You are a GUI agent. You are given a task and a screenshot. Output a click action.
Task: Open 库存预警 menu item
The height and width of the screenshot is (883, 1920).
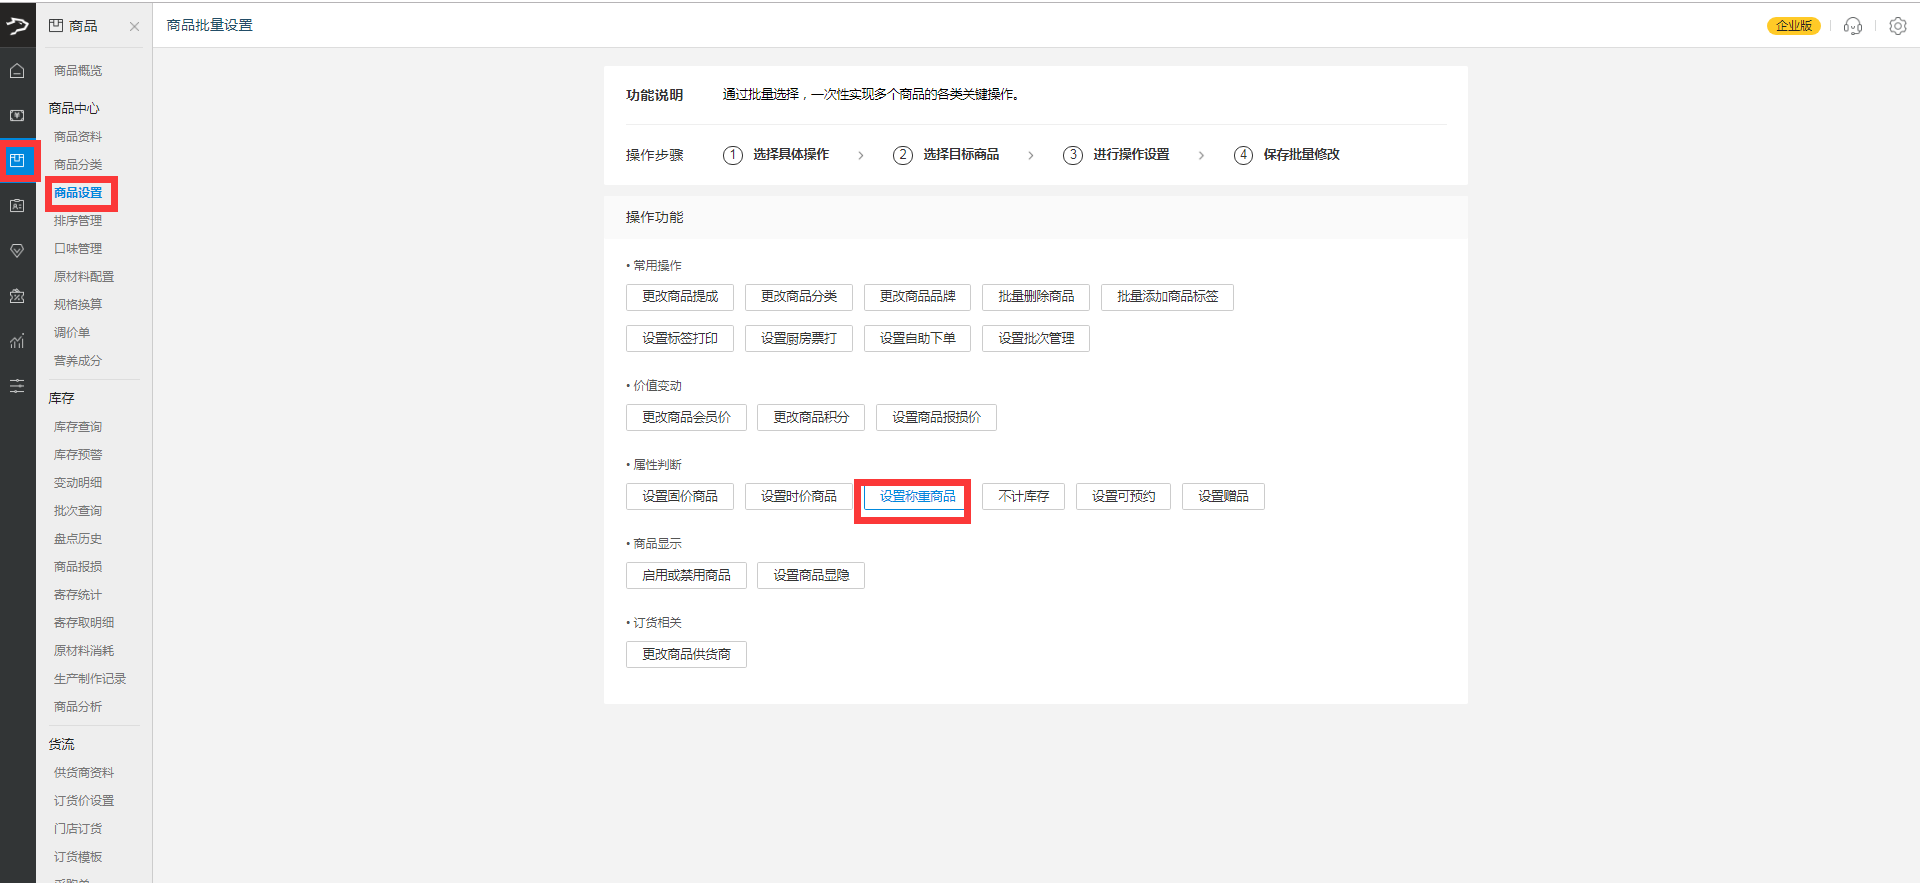[78, 455]
